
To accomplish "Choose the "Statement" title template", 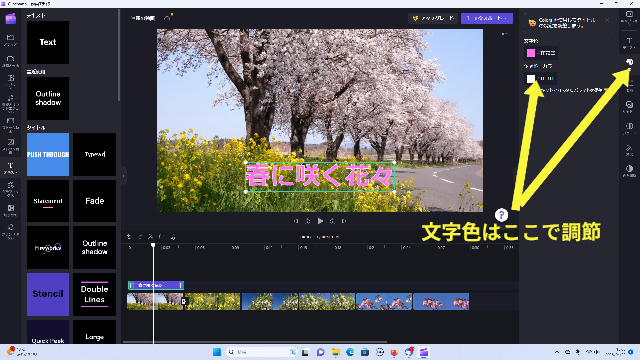I will click(x=48, y=201).
